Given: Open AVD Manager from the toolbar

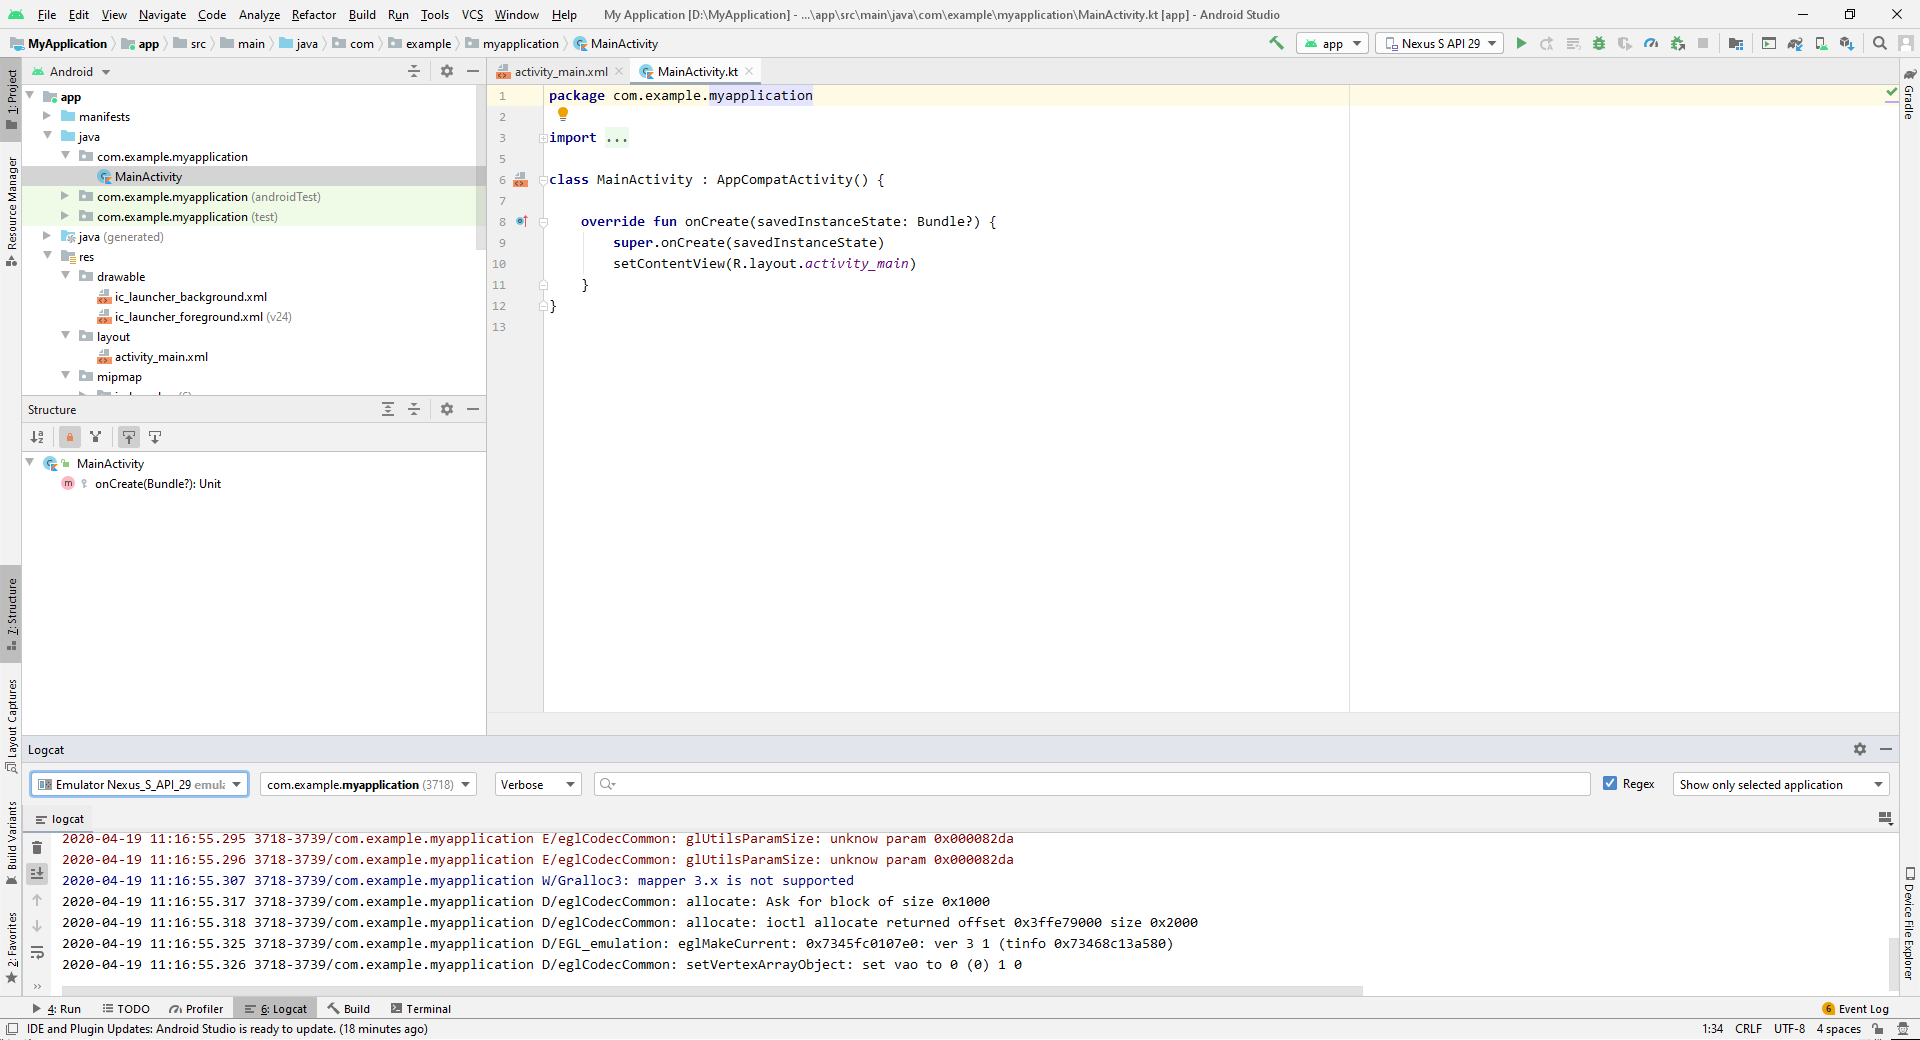Looking at the screenshot, I should click(1821, 44).
